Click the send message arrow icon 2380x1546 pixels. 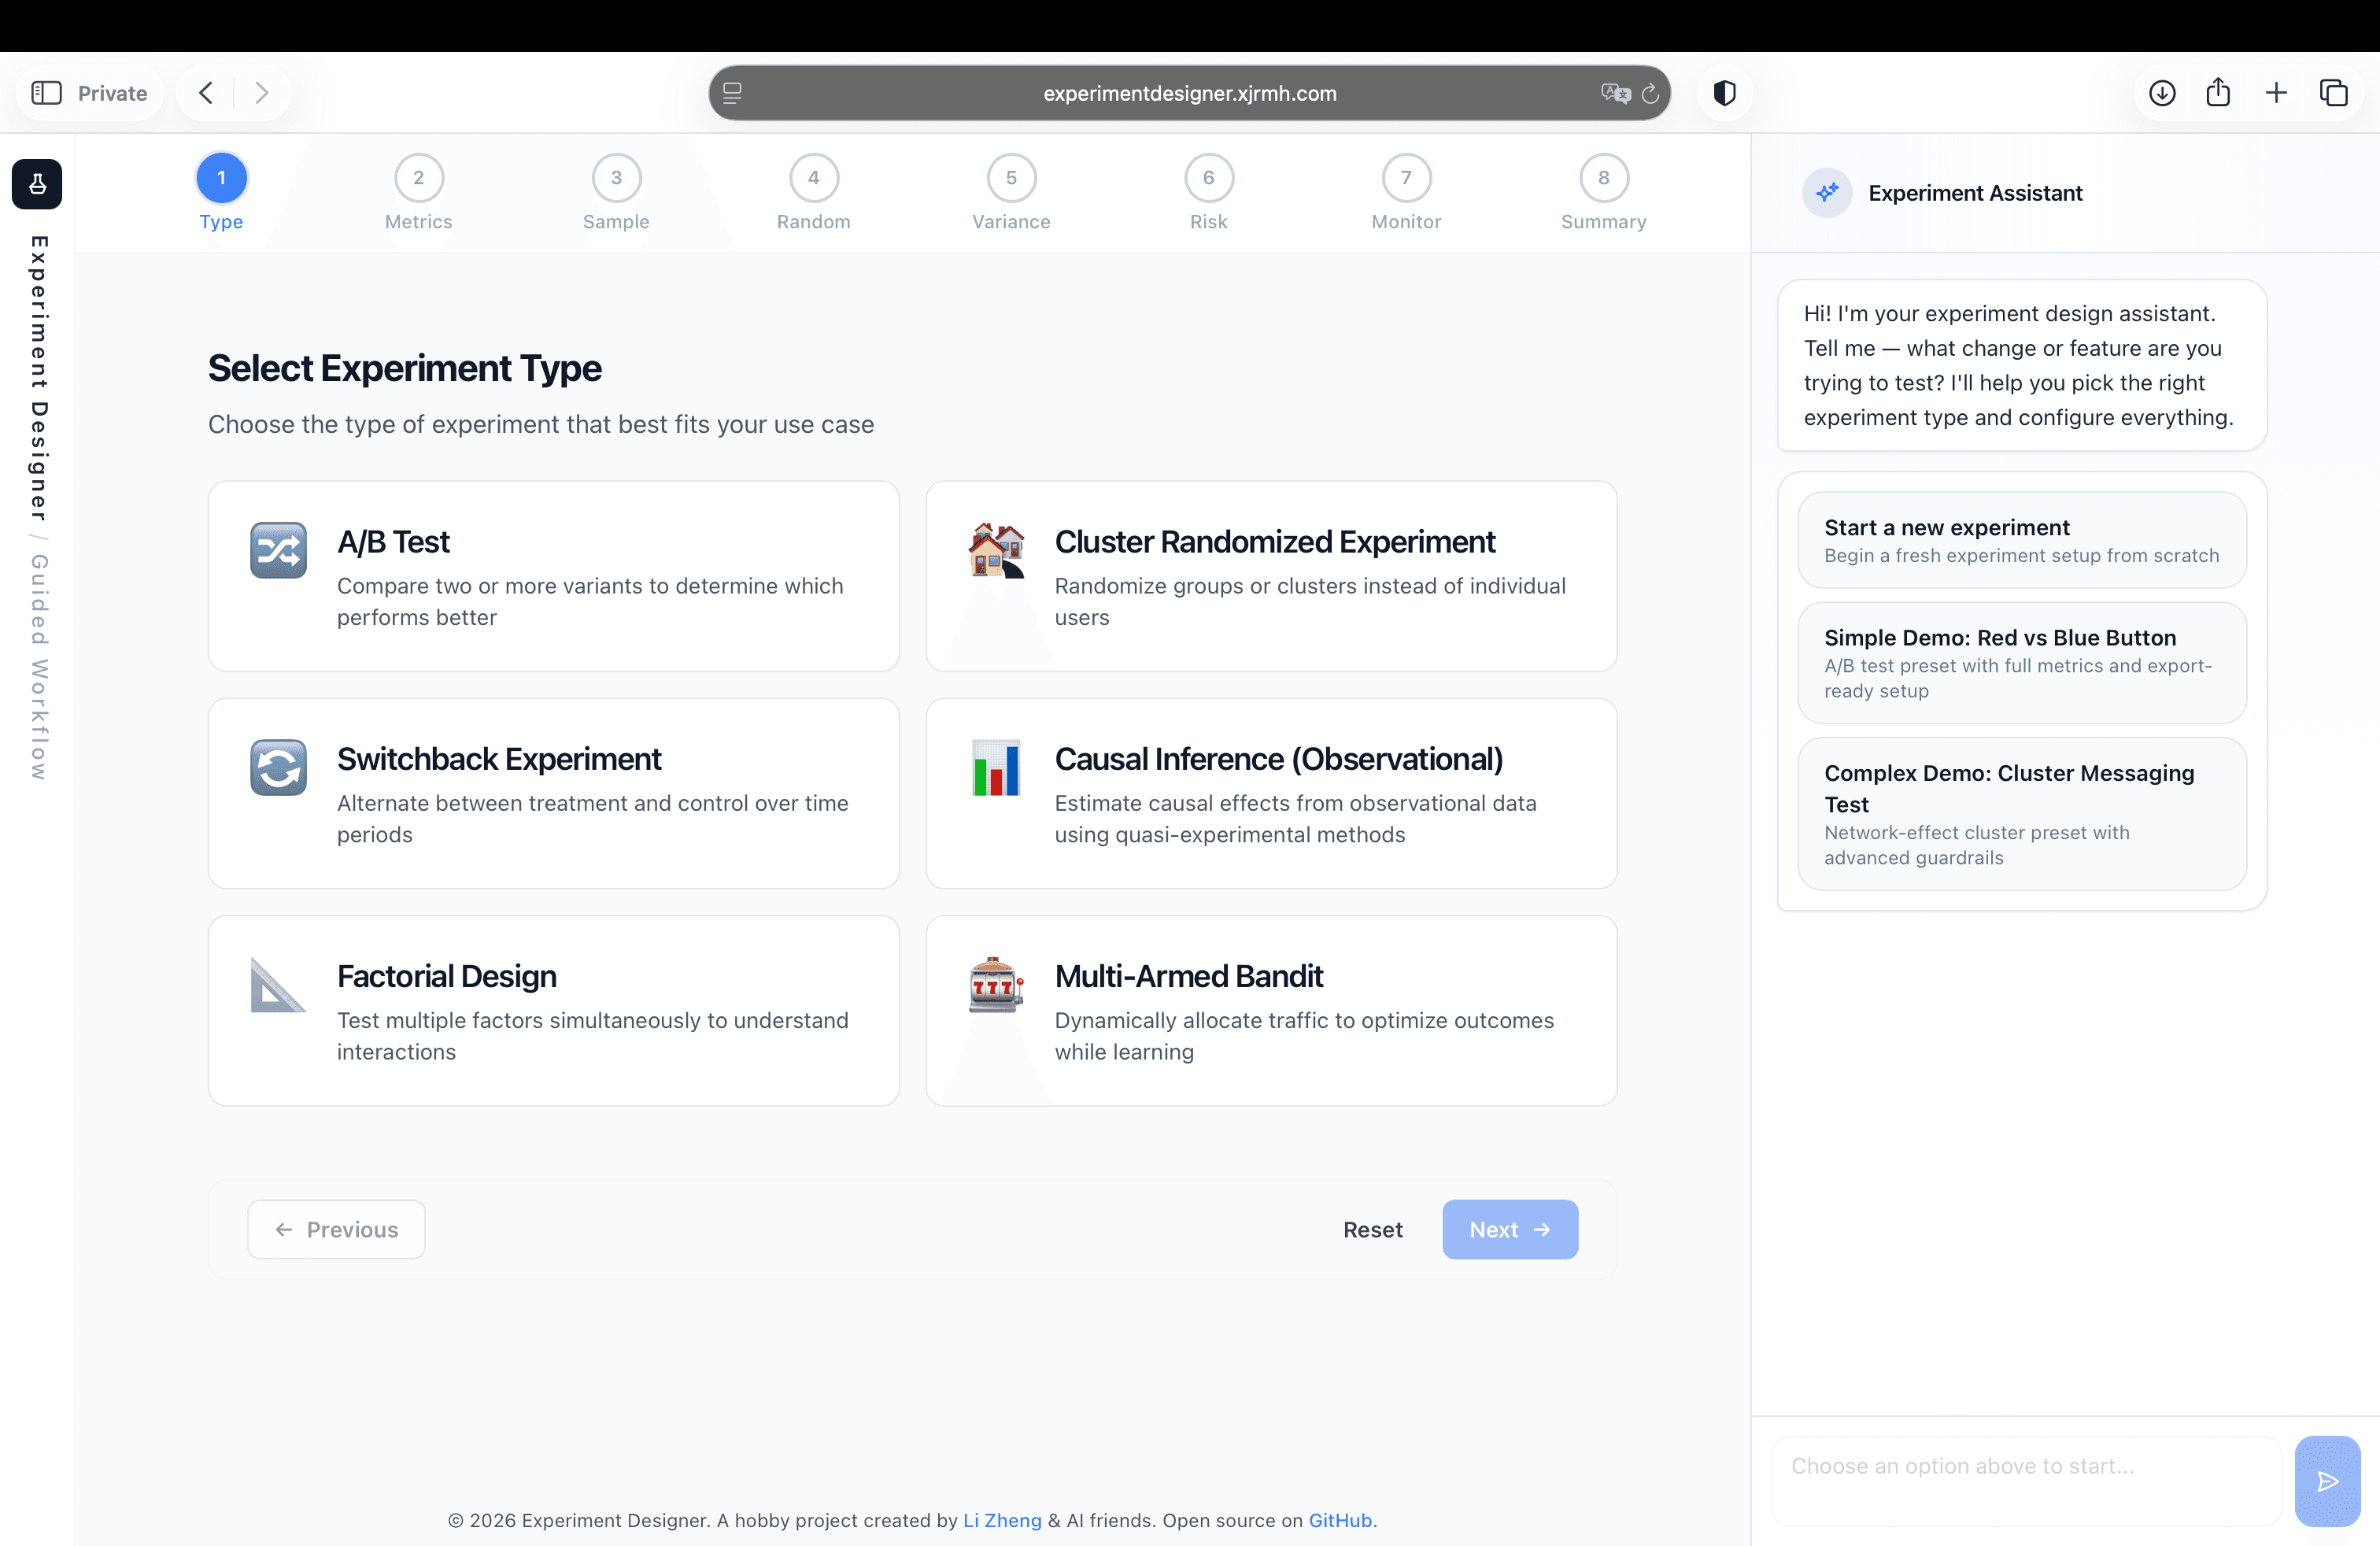(x=2327, y=1481)
